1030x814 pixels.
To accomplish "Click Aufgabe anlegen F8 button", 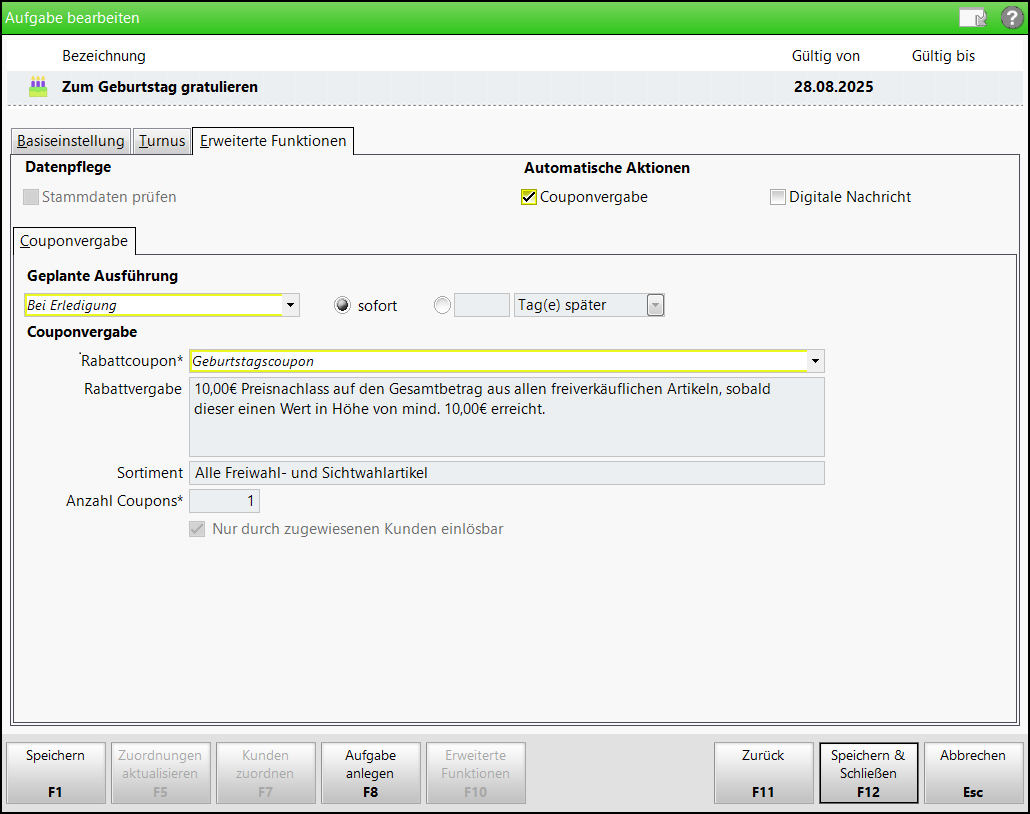I will pos(370,773).
